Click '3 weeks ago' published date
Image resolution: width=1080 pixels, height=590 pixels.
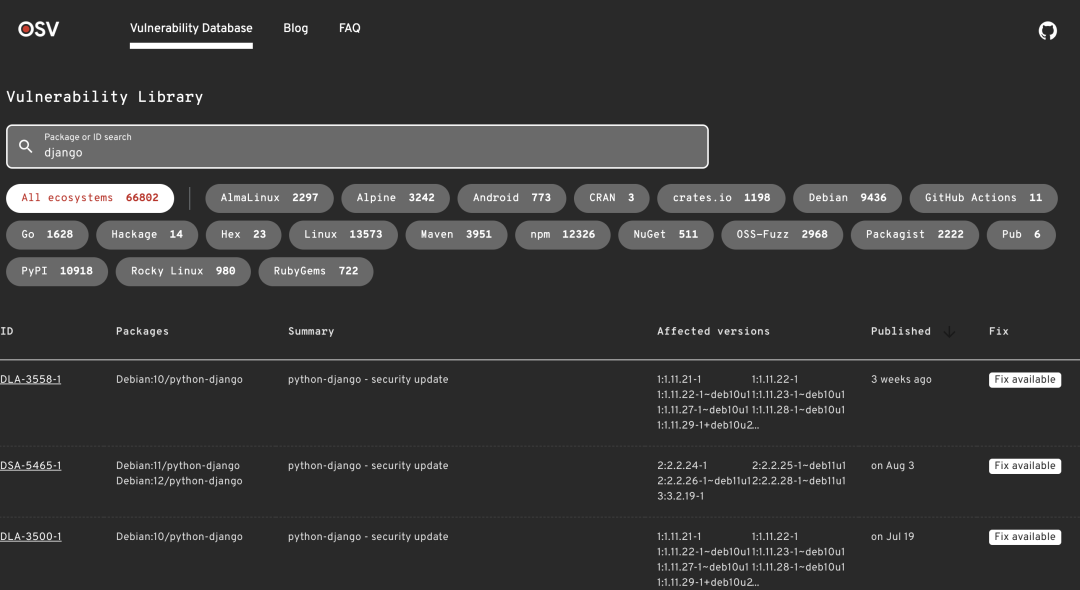point(901,379)
